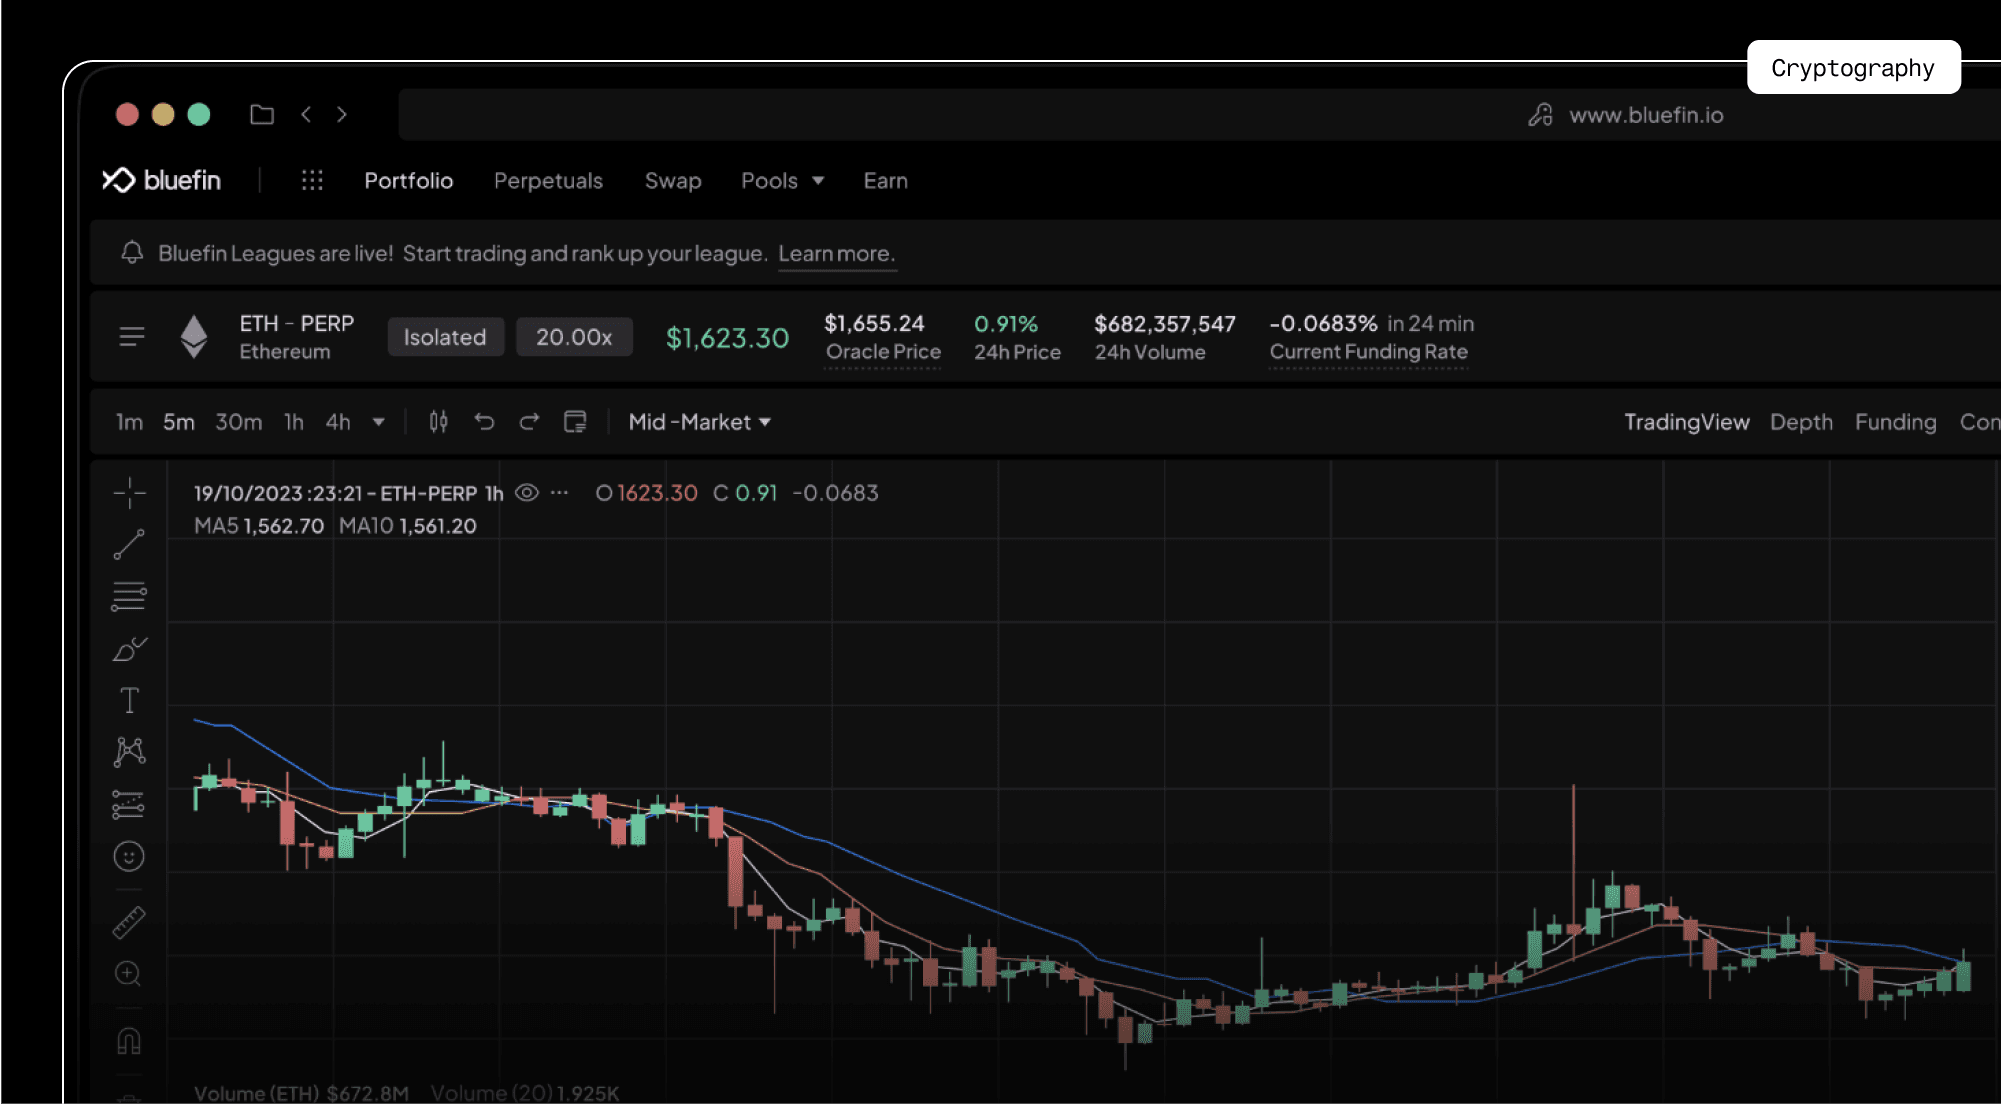Image resolution: width=2001 pixels, height=1104 pixels.
Task: Open the Mid-Market price dropdown
Action: (x=699, y=422)
